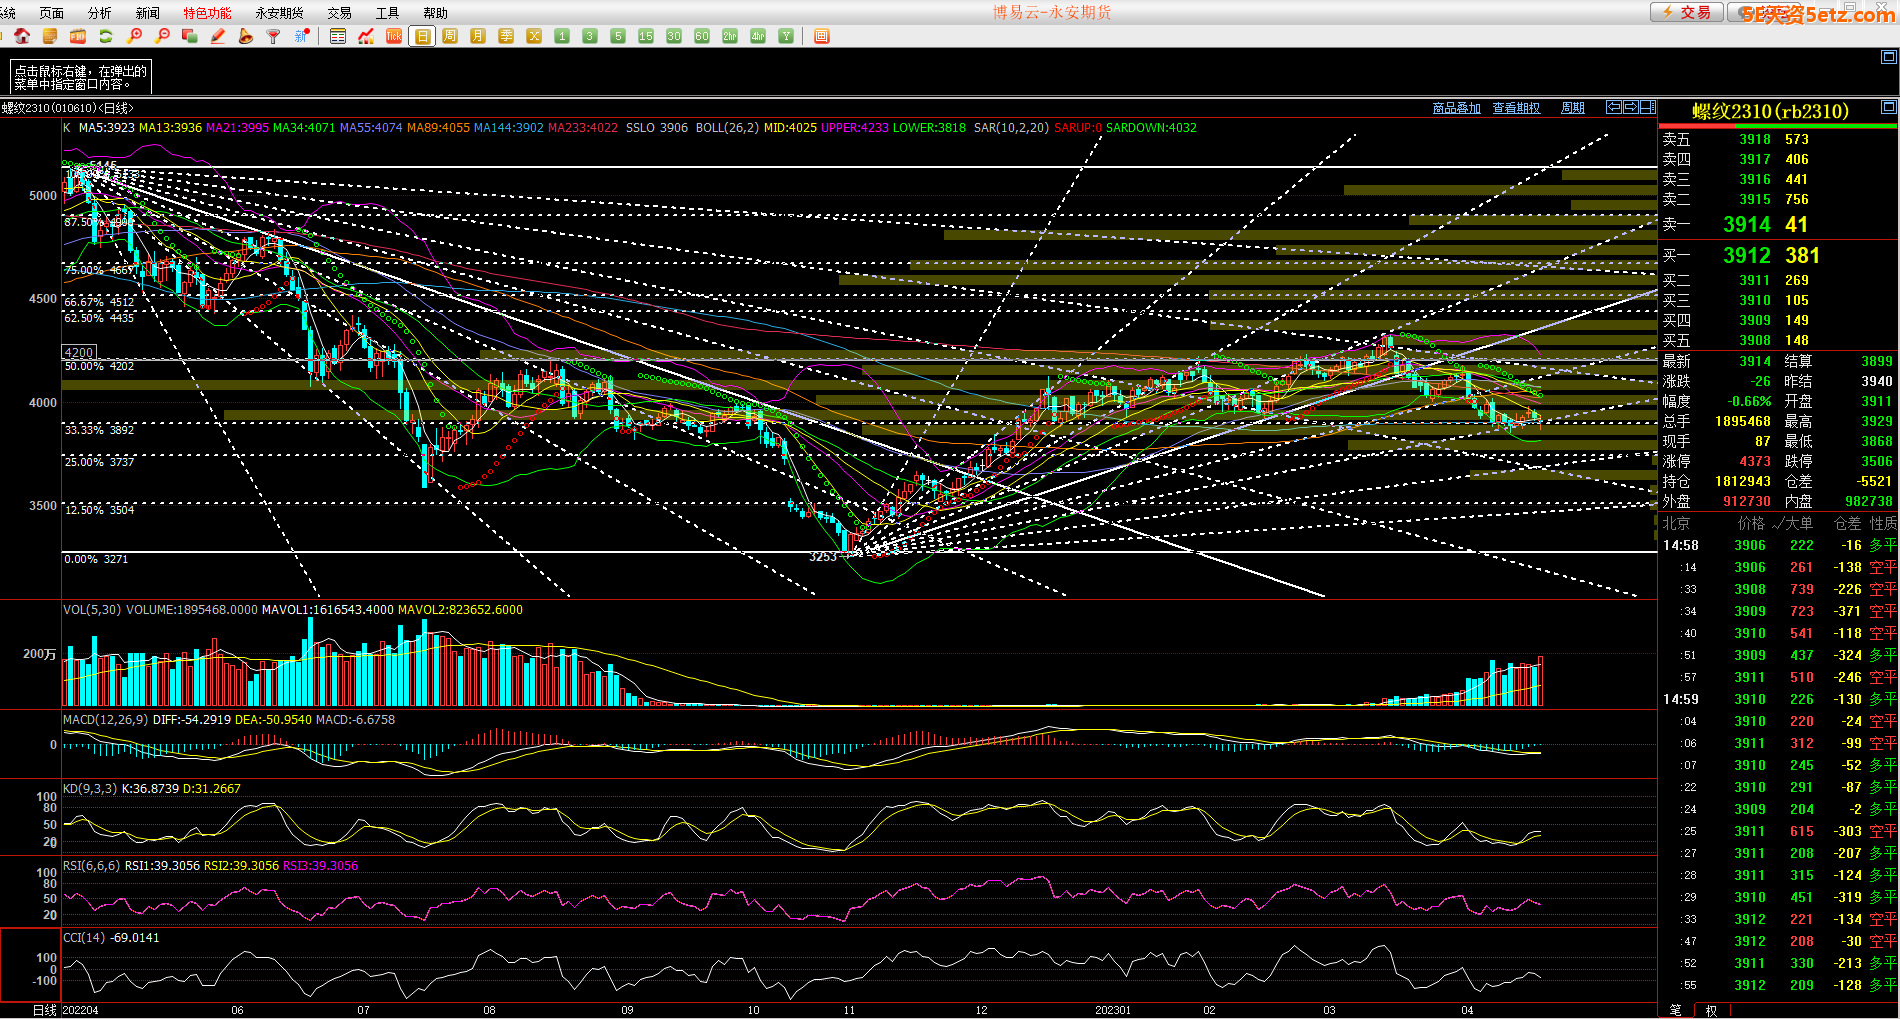
Task: Click the RSI(6,6,6) indicator label
Action: (x=91, y=866)
